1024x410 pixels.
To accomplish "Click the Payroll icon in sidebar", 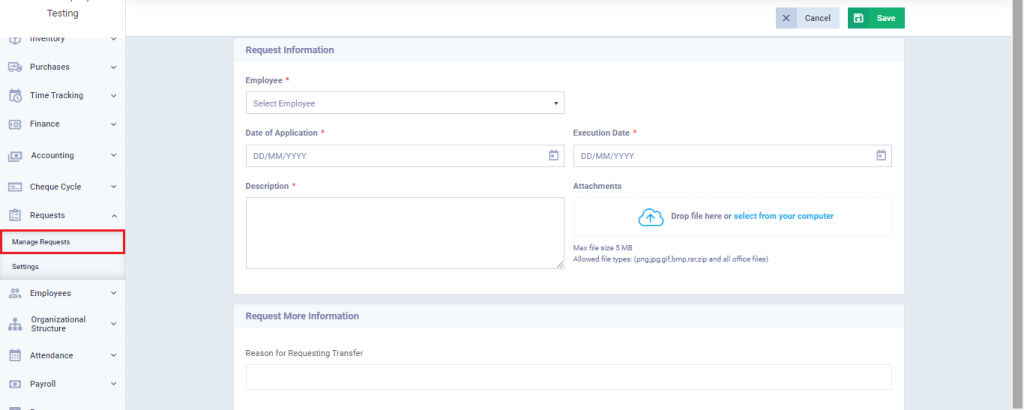I will (15, 385).
